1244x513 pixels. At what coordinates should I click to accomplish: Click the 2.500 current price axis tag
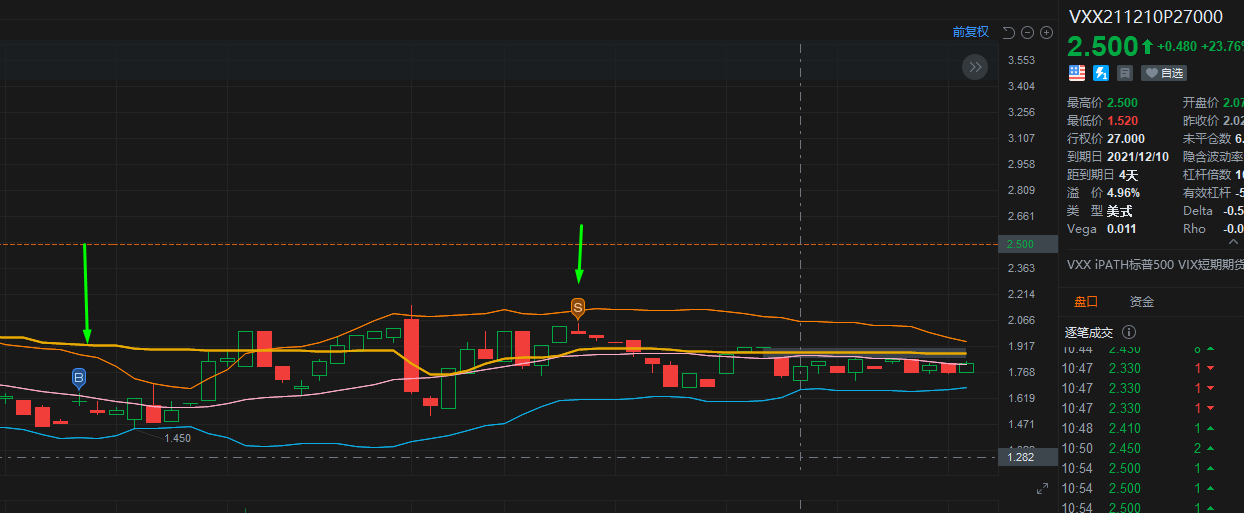(1029, 244)
